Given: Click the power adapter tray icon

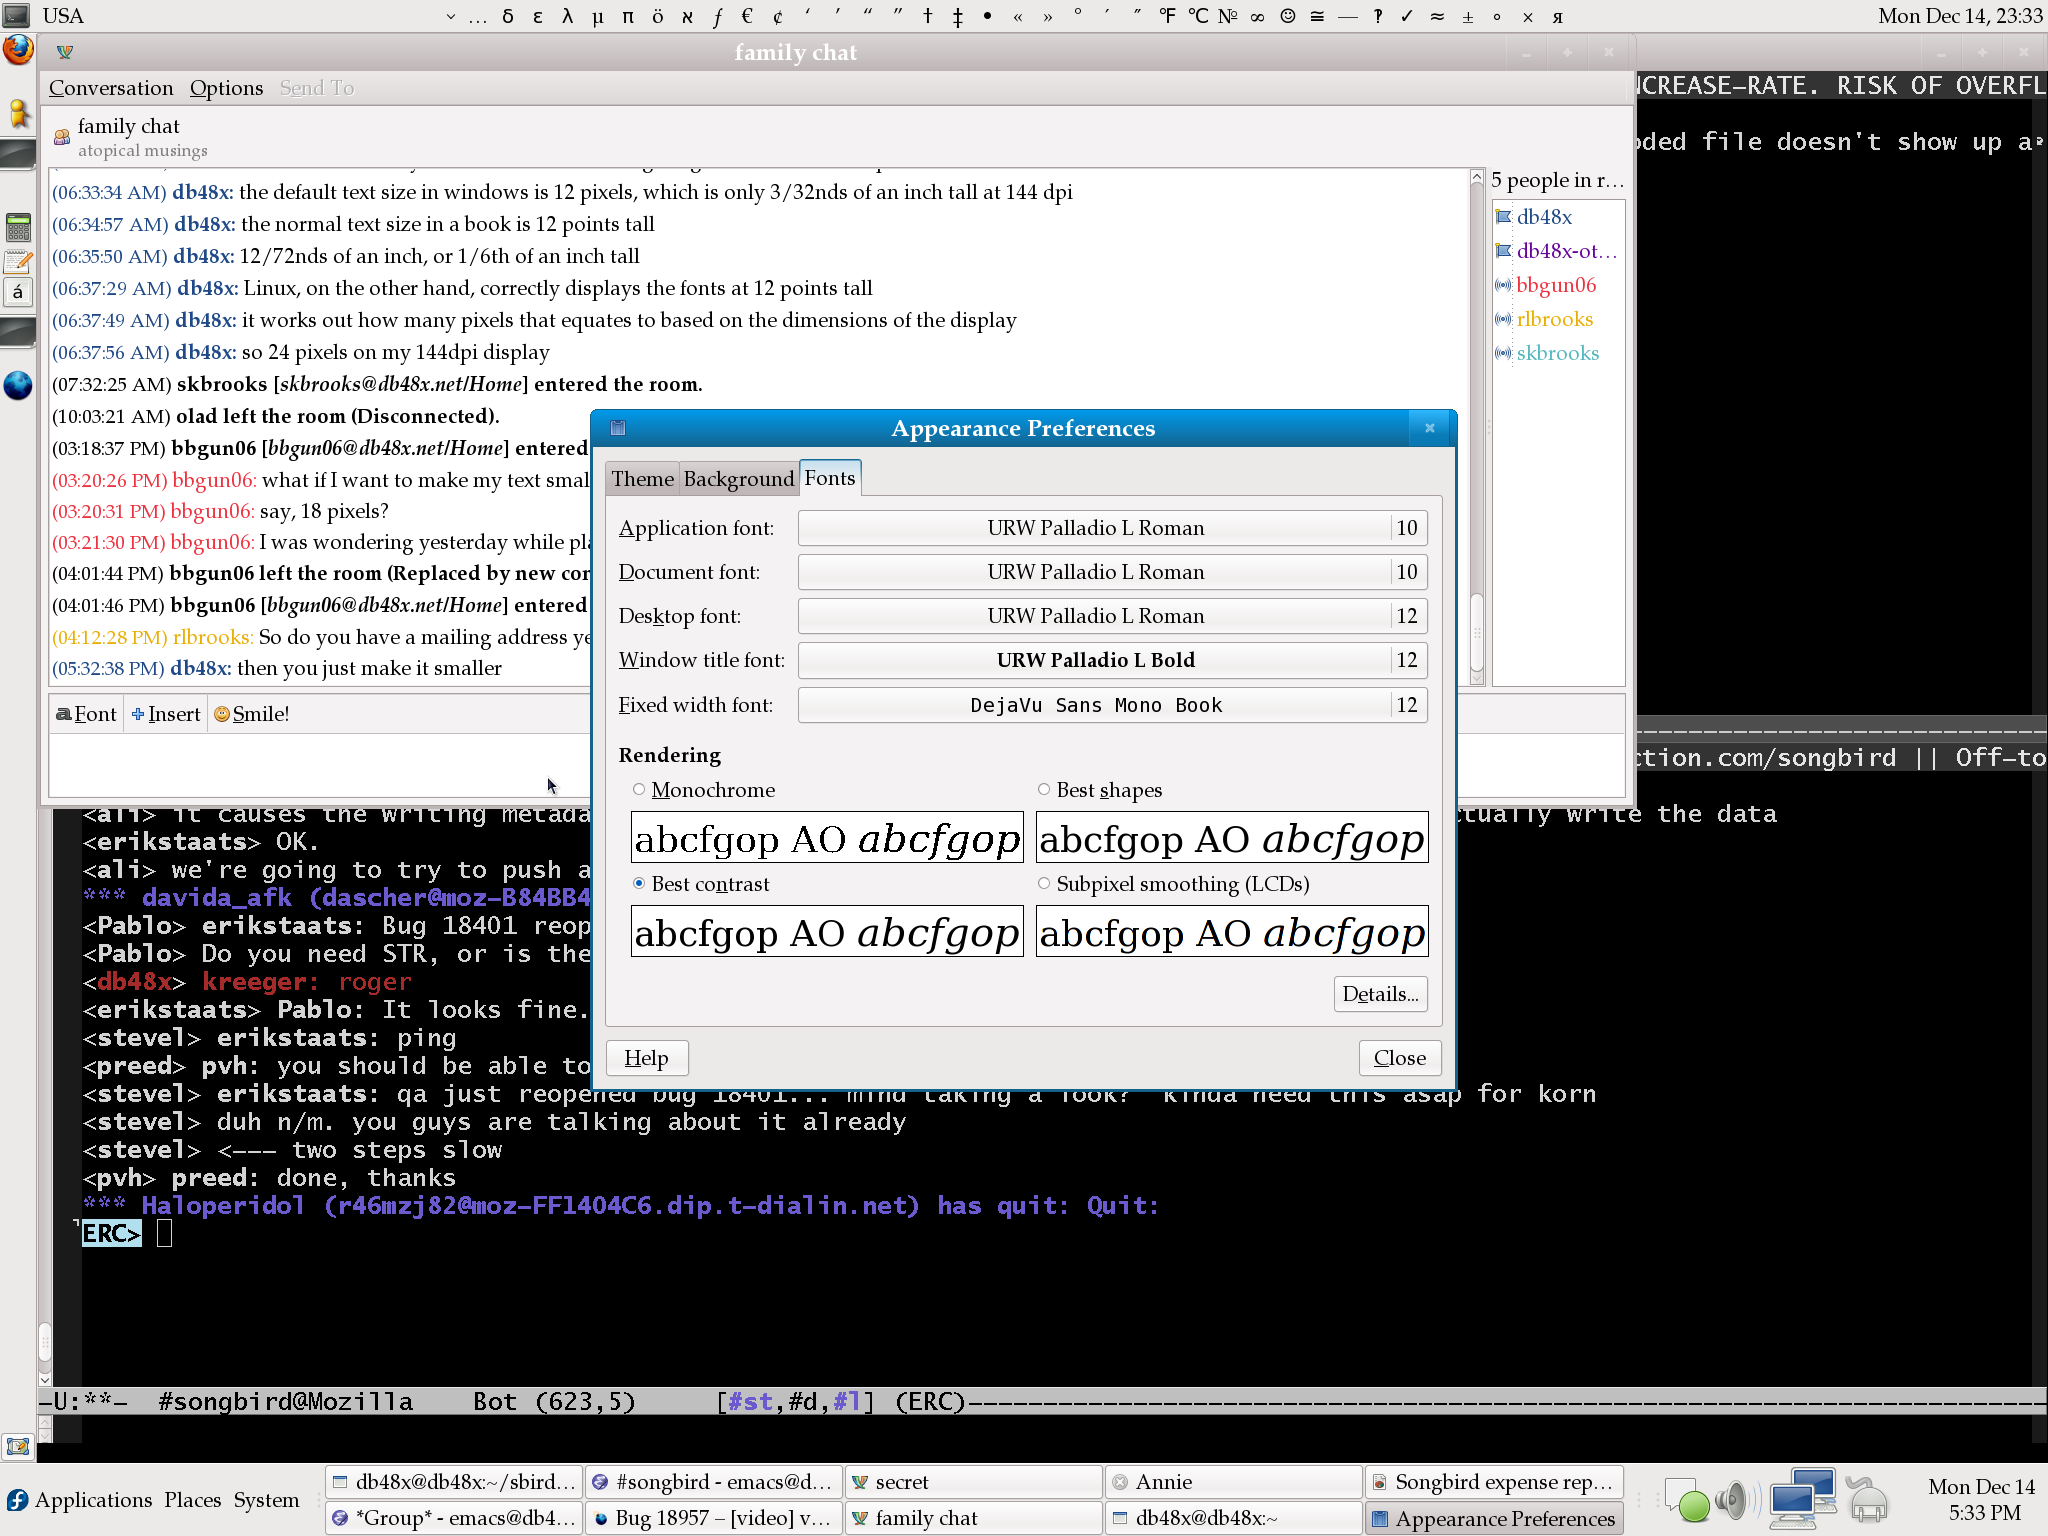Looking at the screenshot, I should (1866, 1500).
